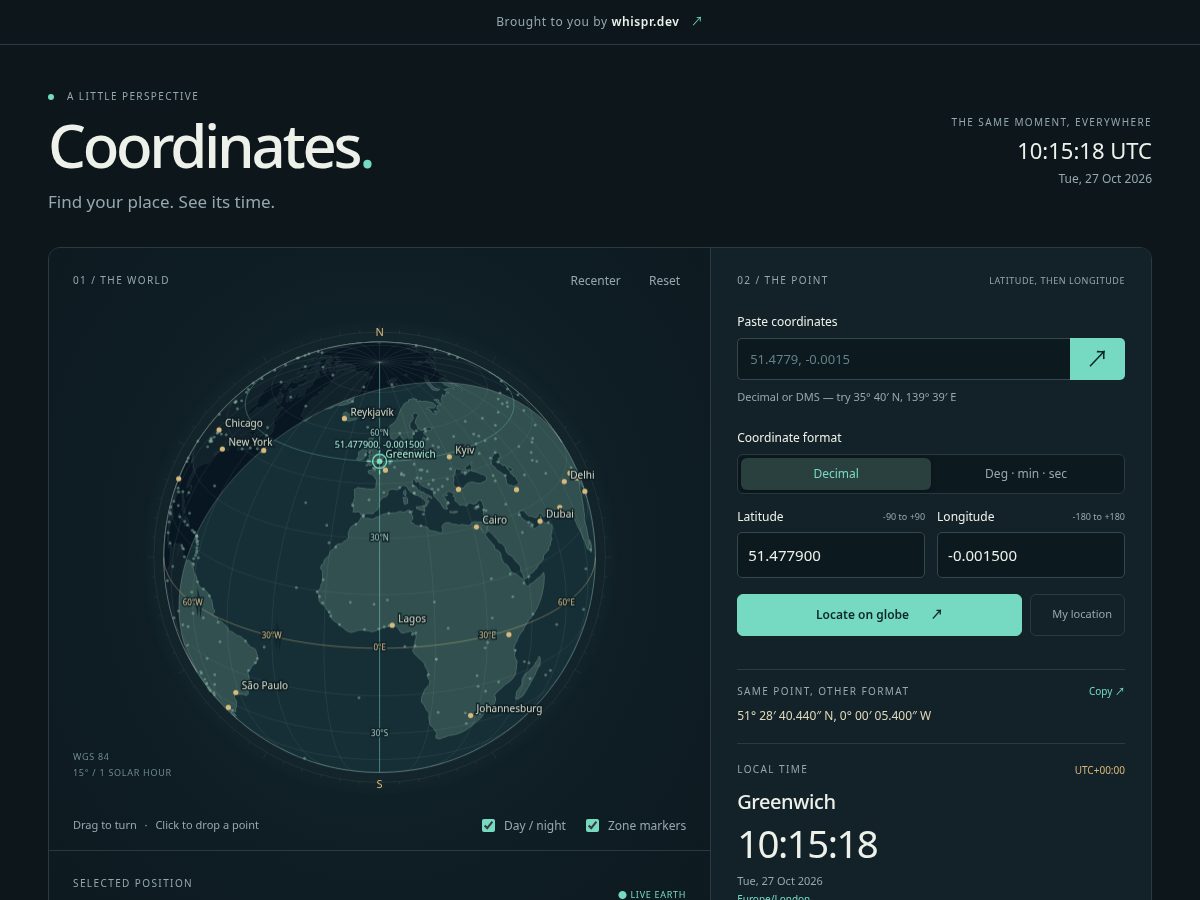Click the São Paulo city marker
1200x900 pixels.
coord(236,692)
